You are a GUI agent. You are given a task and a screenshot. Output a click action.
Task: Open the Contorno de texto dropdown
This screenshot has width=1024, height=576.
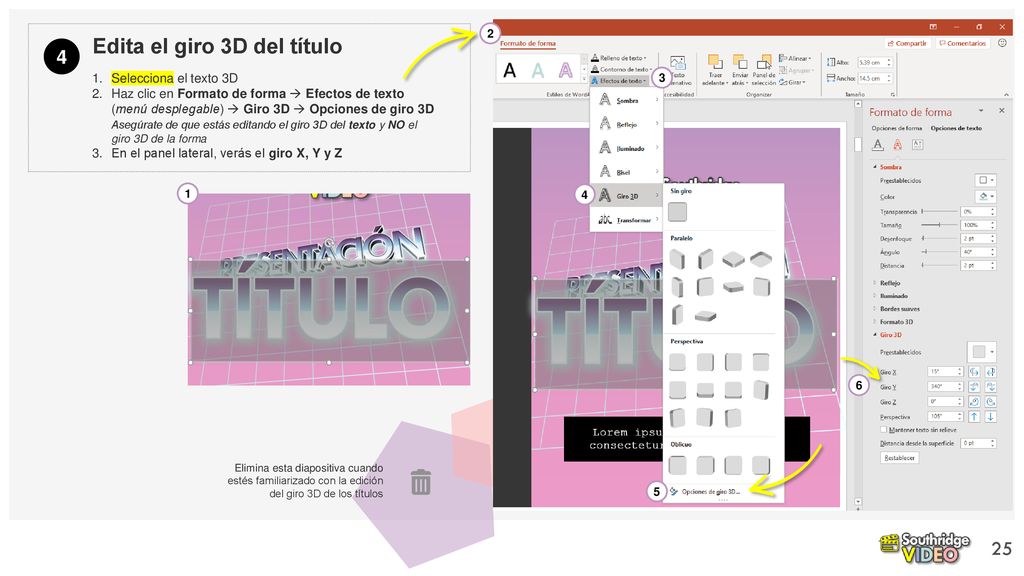(620, 69)
